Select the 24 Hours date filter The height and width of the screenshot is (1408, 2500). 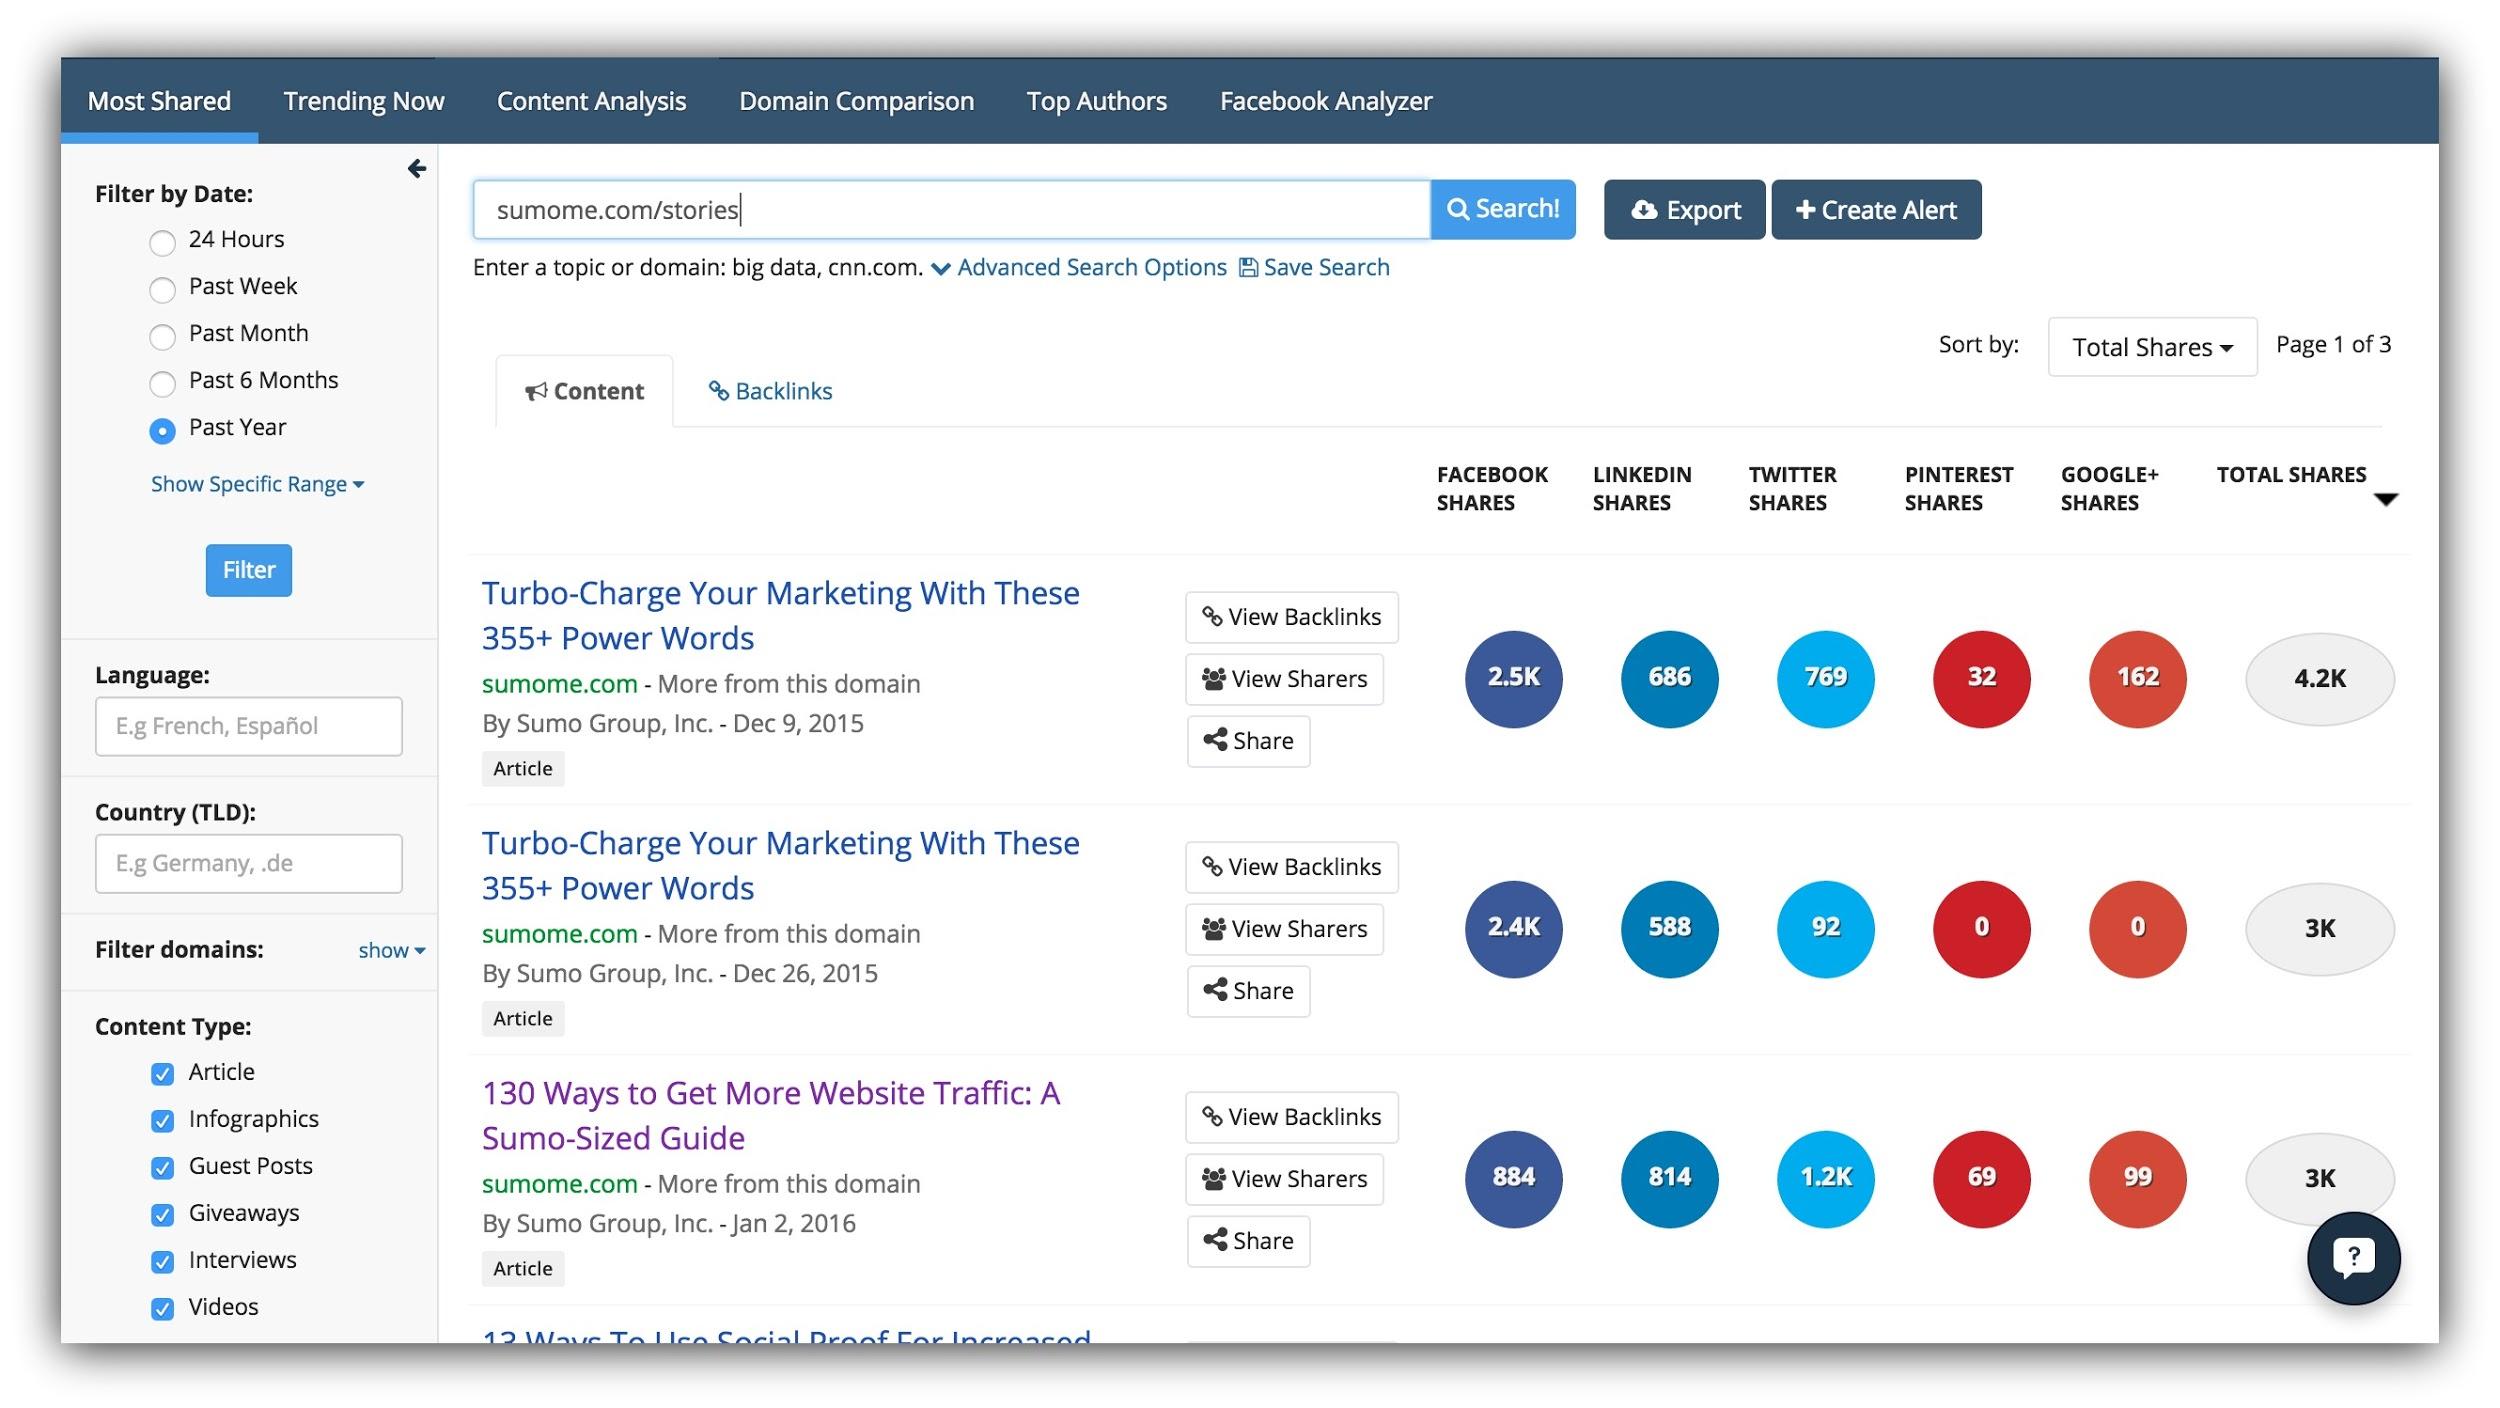[162, 241]
